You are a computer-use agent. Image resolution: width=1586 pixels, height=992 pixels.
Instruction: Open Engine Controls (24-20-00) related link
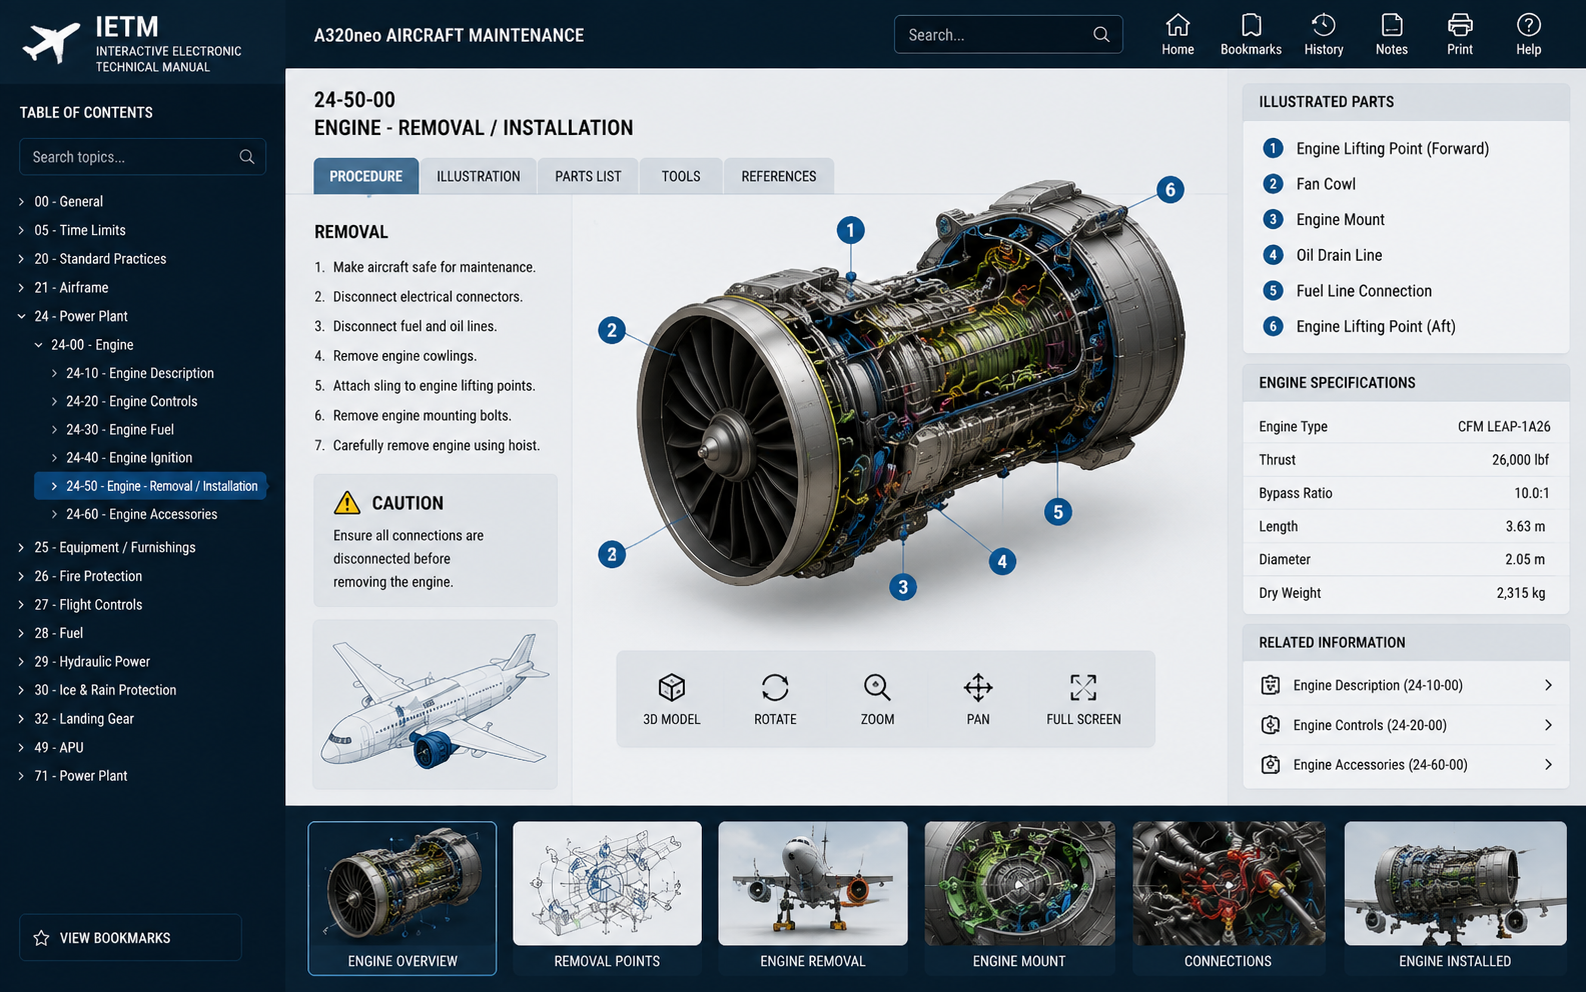(1406, 725)
